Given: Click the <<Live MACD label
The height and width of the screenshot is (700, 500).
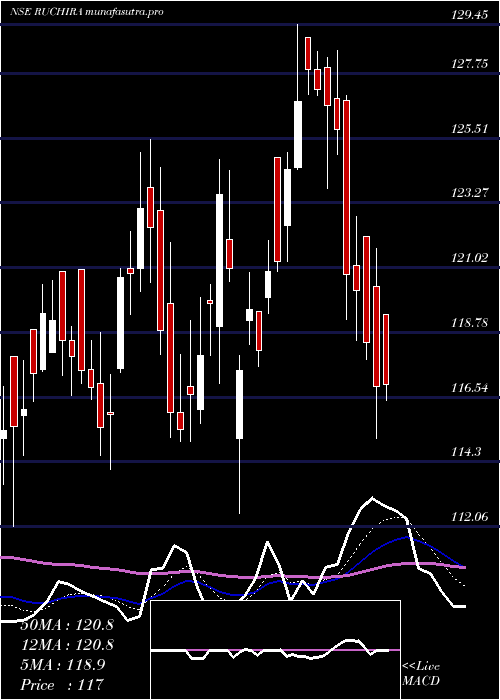Looking at the screenshot, I should click(421, 673).
